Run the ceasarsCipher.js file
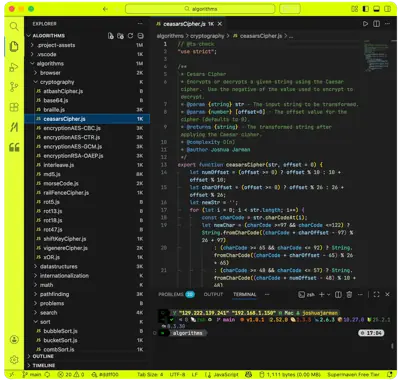Viewport: 400px width, 382px height. coord(365,24)
